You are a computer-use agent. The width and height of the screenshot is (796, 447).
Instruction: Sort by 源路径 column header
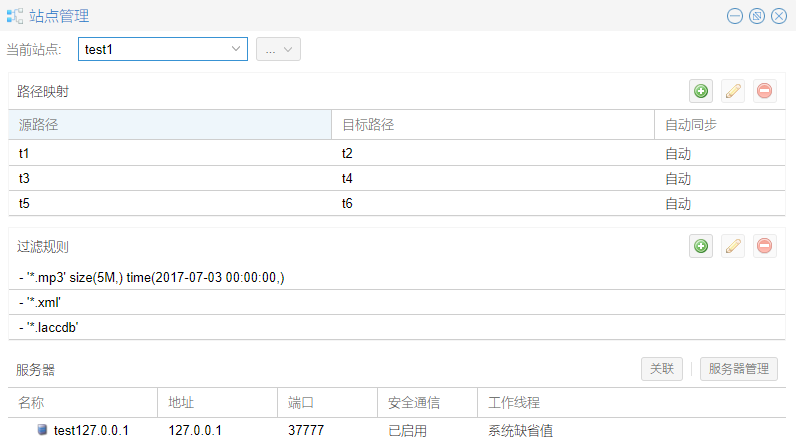pos(170,125)
